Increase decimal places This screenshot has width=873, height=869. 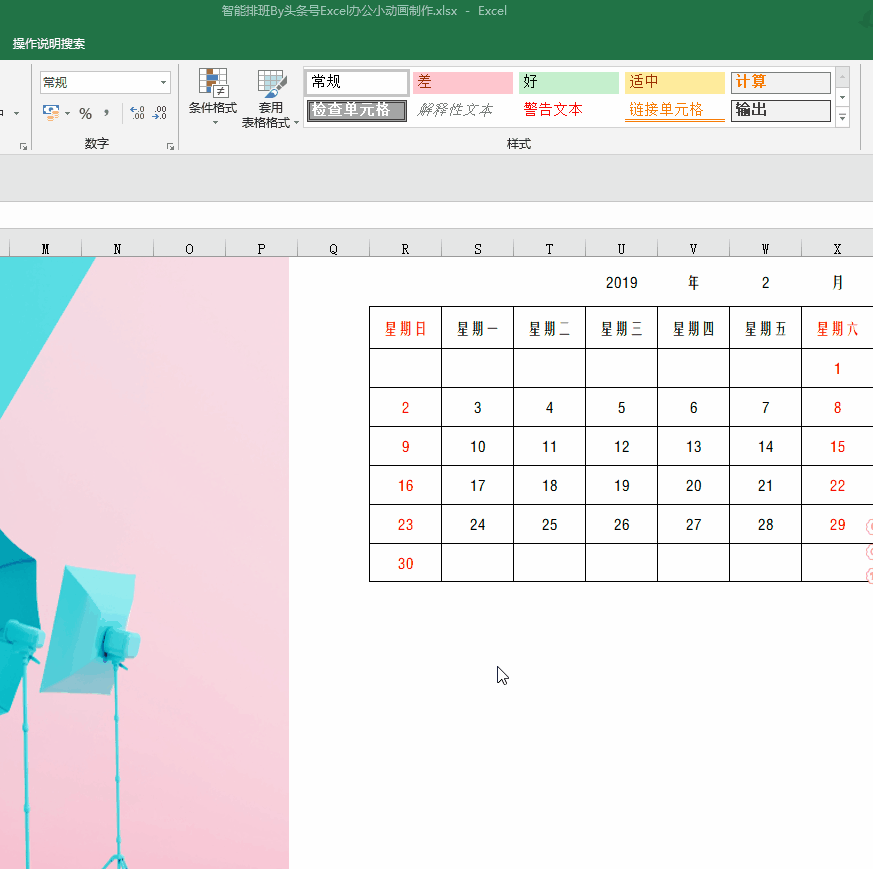pyautogui.click(x=137, y=114)
